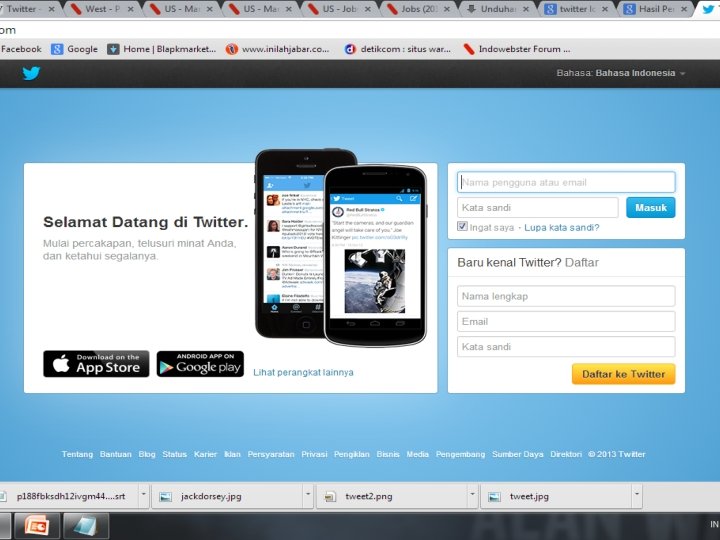
Task: Expand options arrow for jackdorsey.jpg download
Action: pos(308,495)
